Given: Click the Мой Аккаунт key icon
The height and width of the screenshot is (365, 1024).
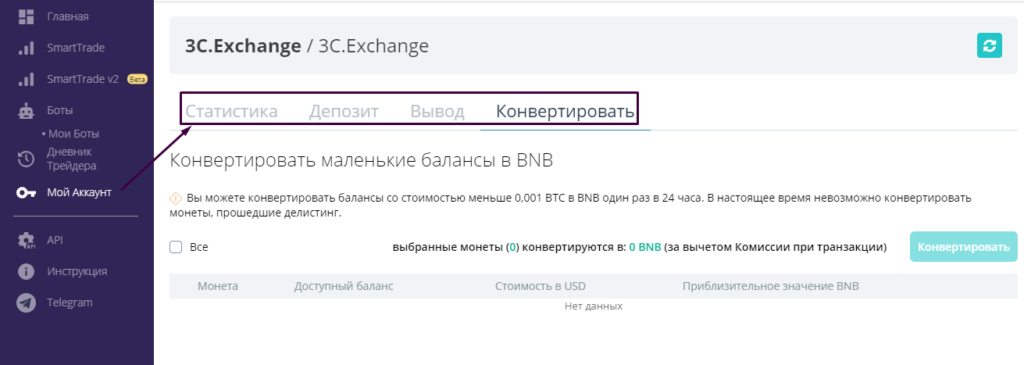Looking at the screenshot, I should pyautogui.click(x=26, y=193).
